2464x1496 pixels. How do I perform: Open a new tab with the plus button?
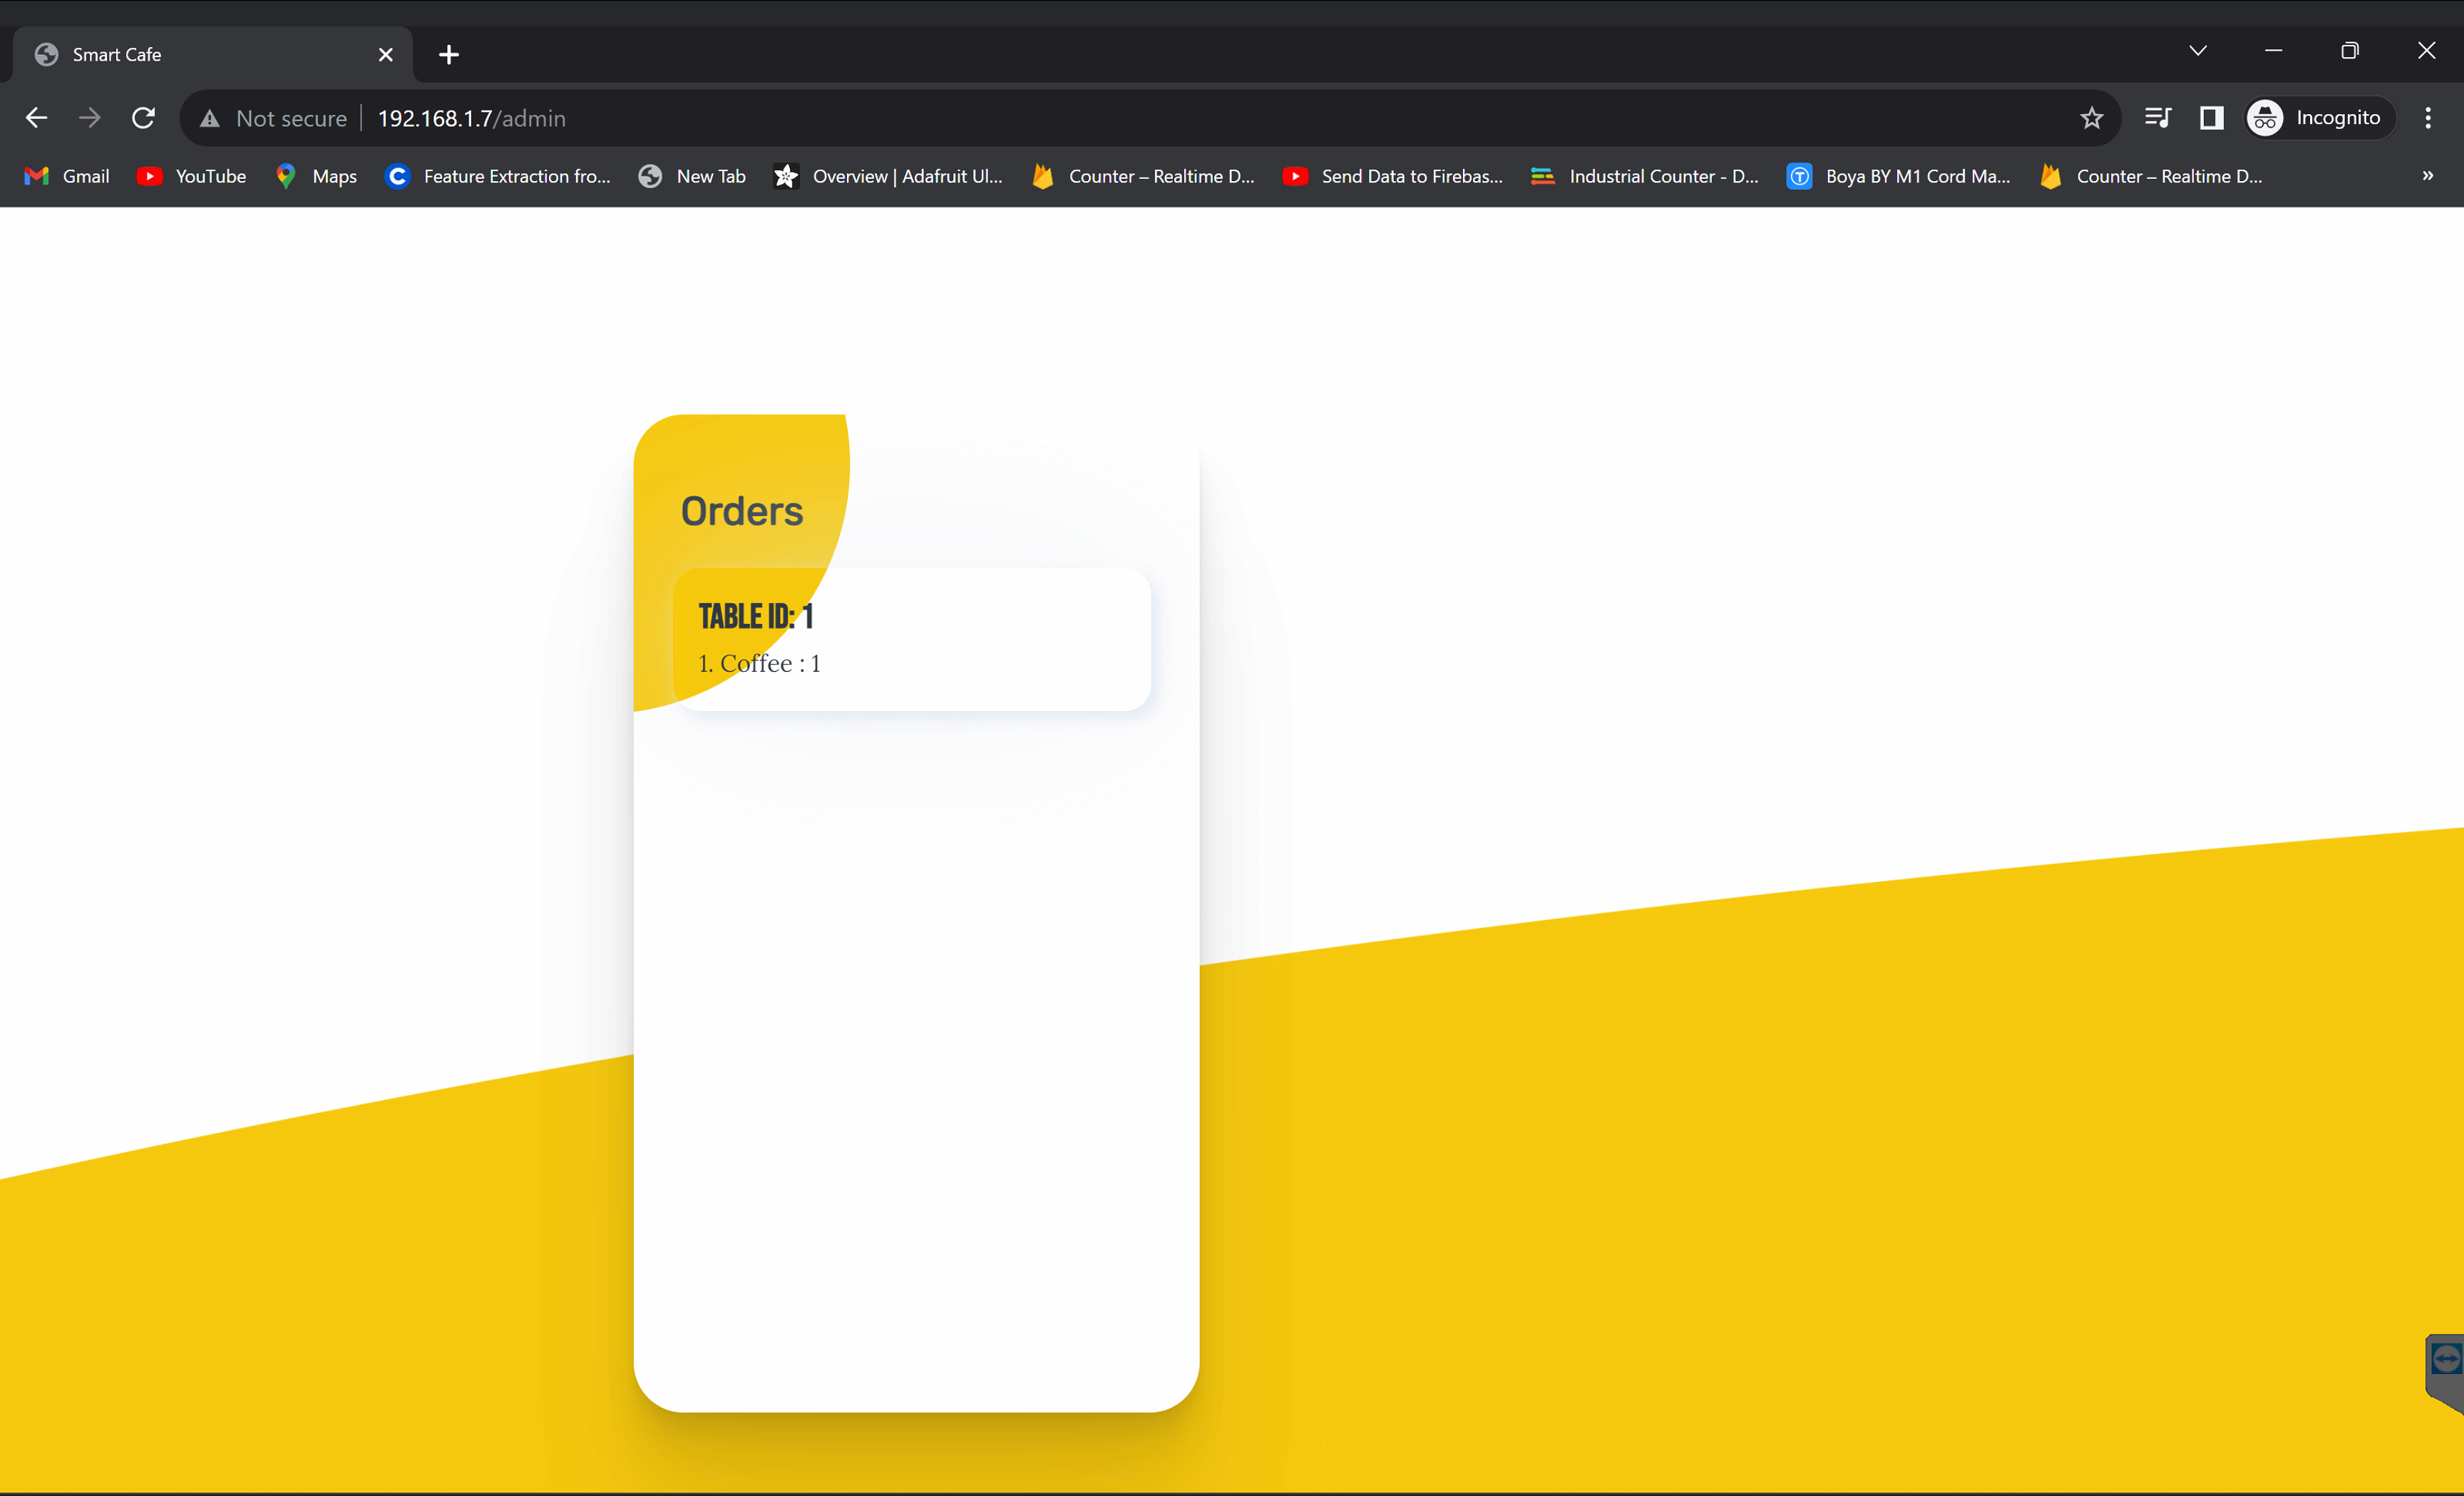pyautogui.click(x=449, y=55)
